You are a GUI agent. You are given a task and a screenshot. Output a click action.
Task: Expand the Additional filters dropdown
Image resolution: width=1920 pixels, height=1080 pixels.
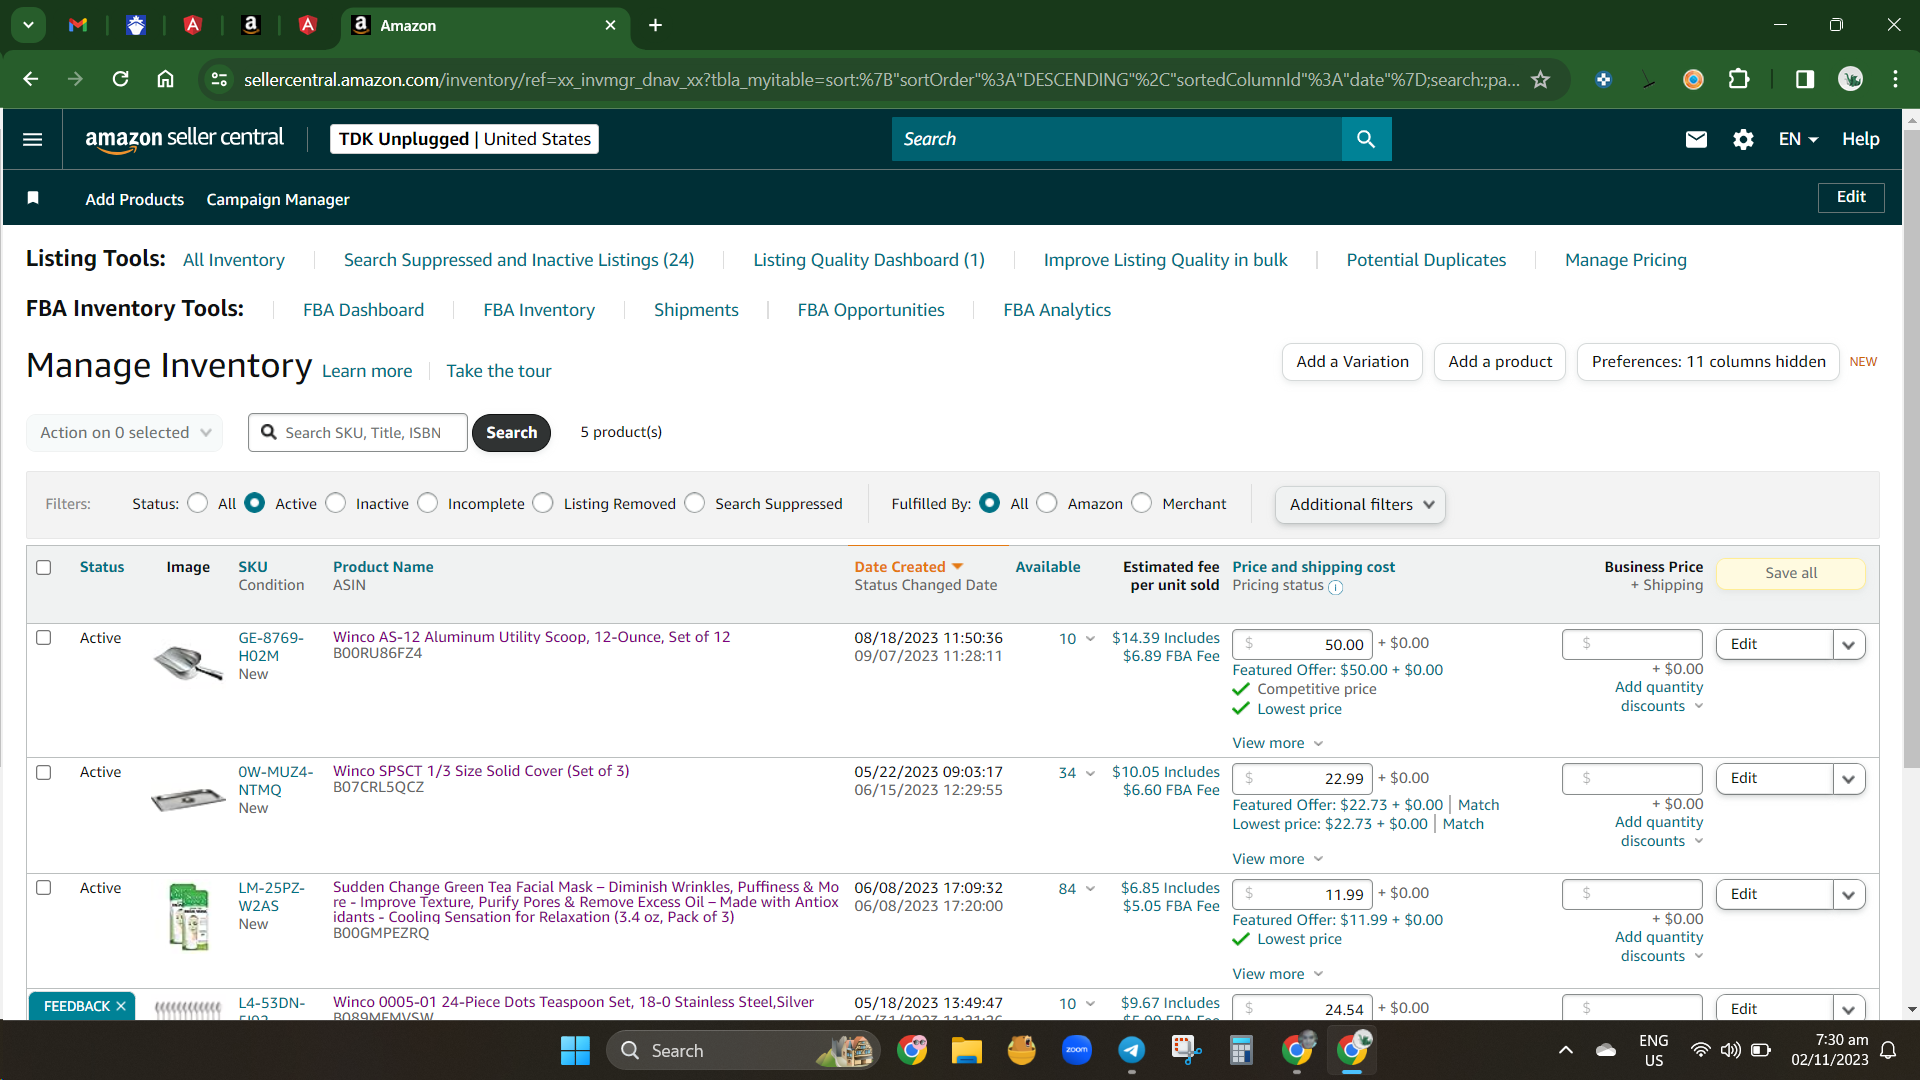(1360, 504)
